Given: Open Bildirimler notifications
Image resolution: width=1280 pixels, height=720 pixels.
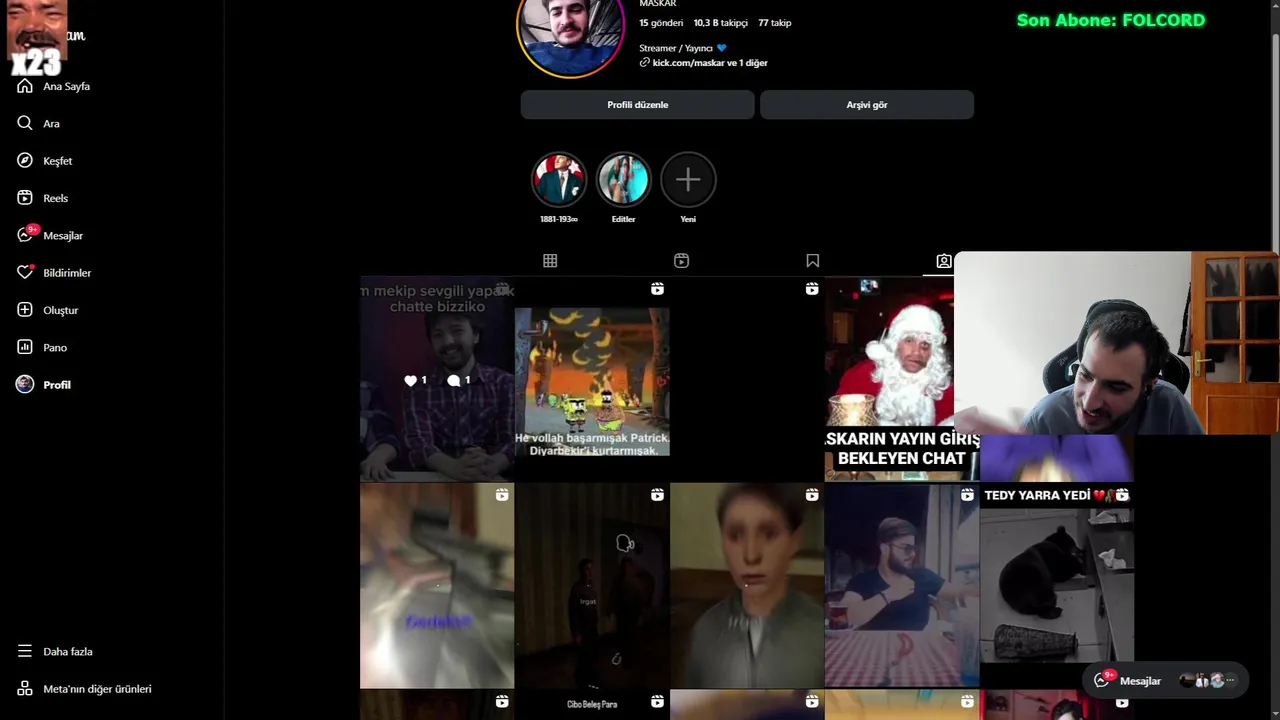Looking at the screenshot, I should (67, 273).
